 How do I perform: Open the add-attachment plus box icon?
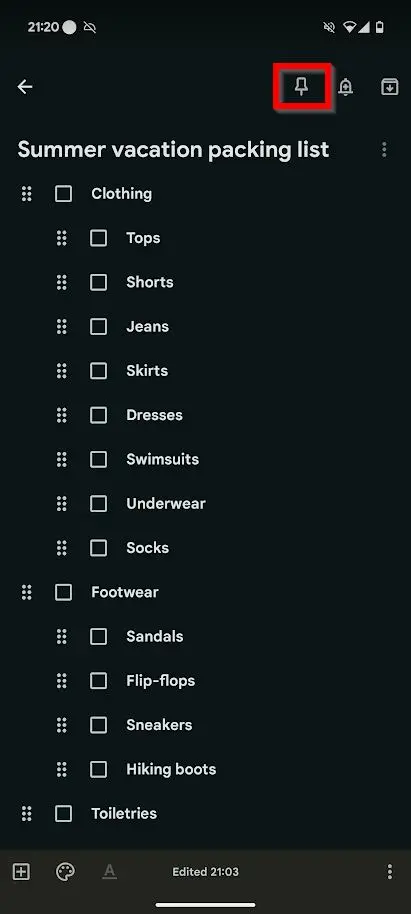21,871
